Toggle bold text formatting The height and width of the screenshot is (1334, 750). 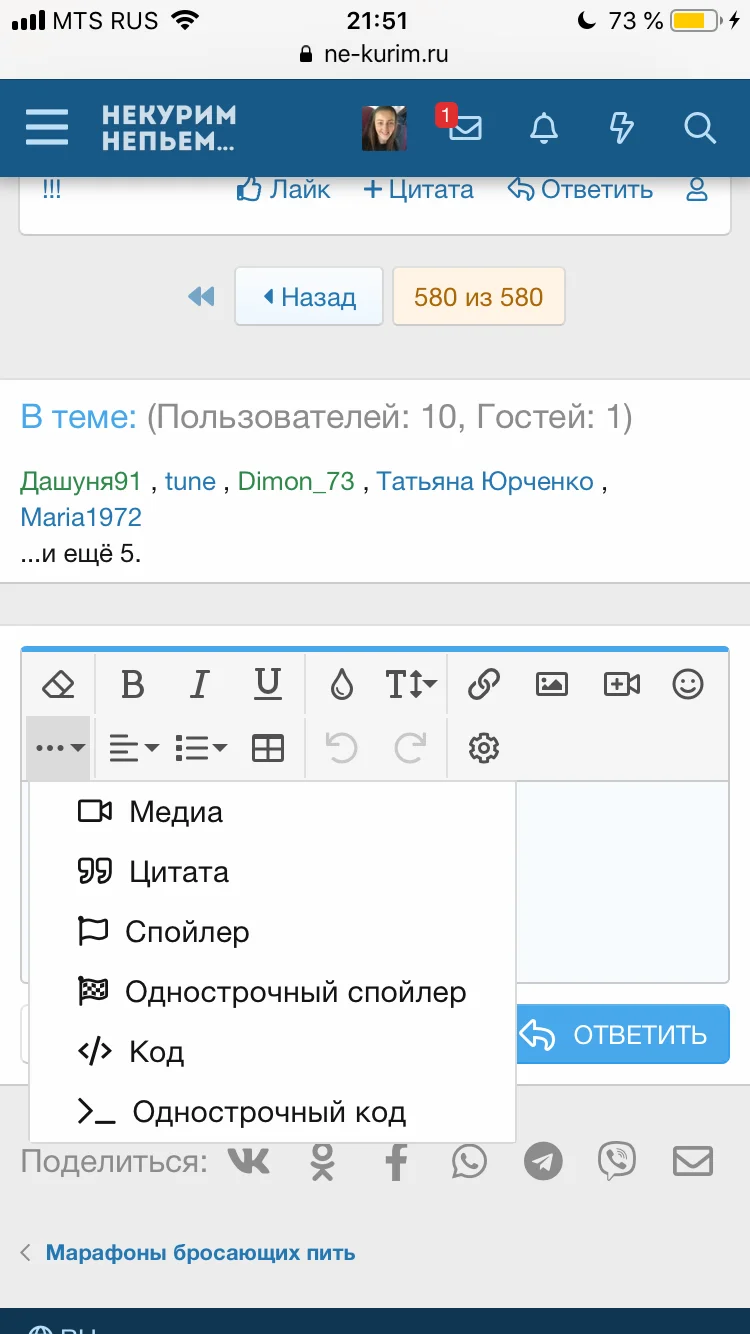coord(132,685)
